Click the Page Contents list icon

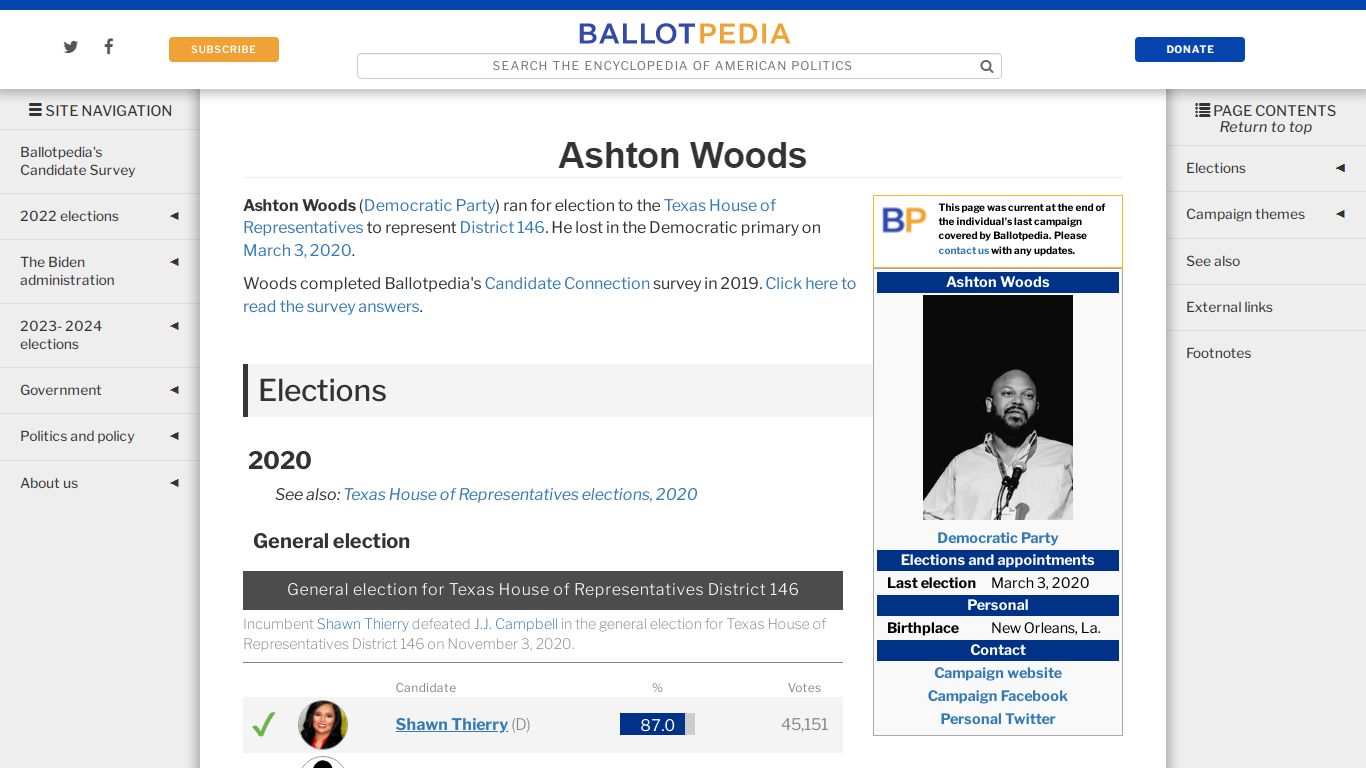click(x=1202, y=110)
